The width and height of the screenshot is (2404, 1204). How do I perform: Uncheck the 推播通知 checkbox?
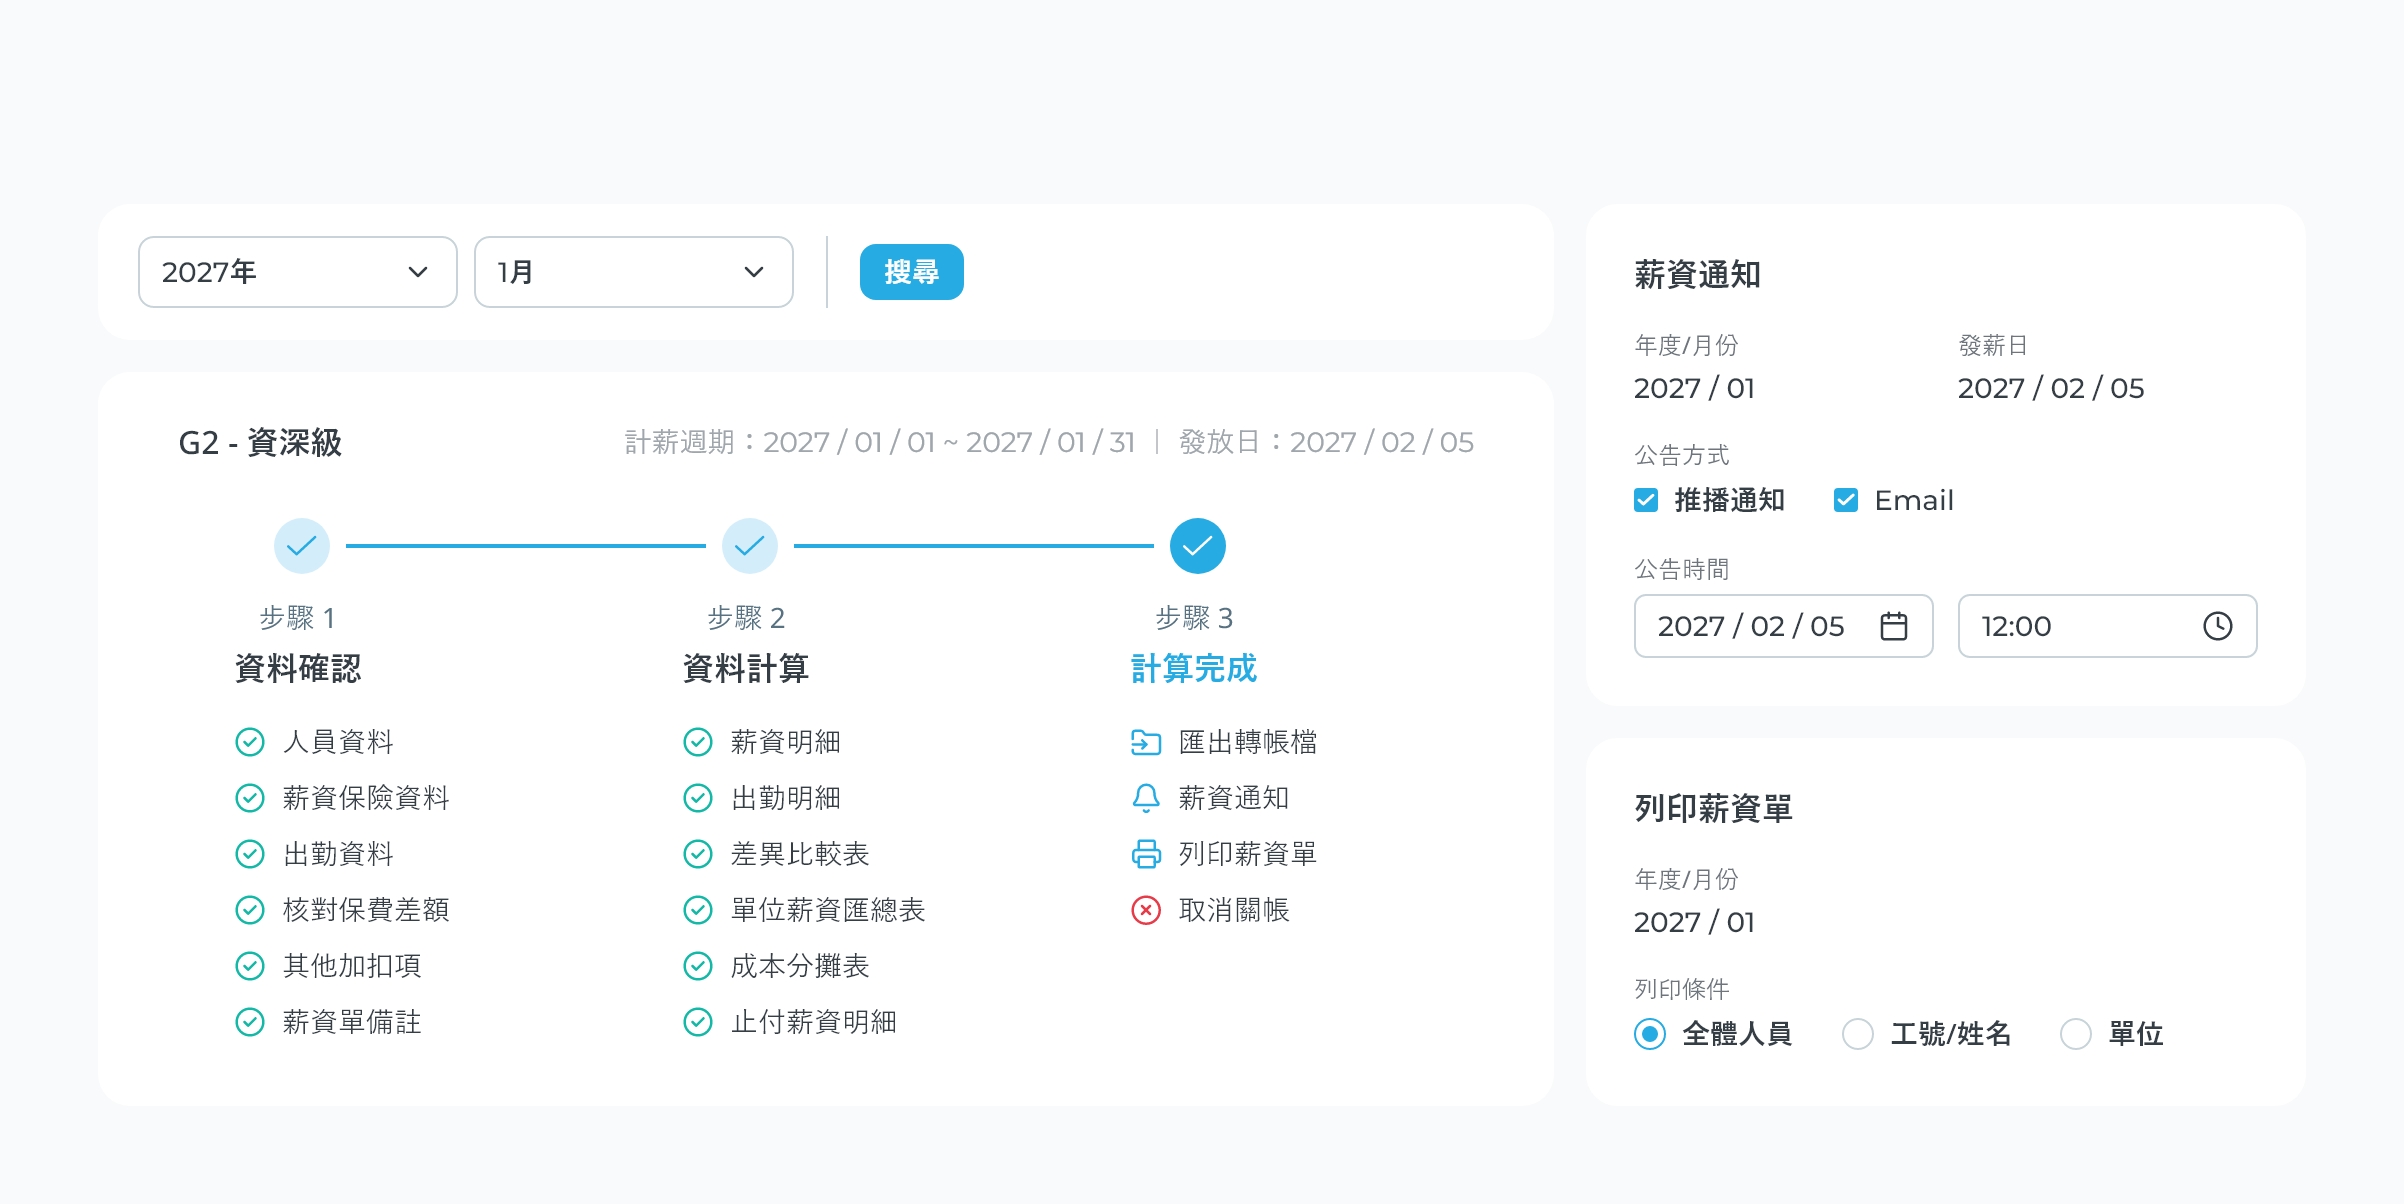tap(1646, 500)
